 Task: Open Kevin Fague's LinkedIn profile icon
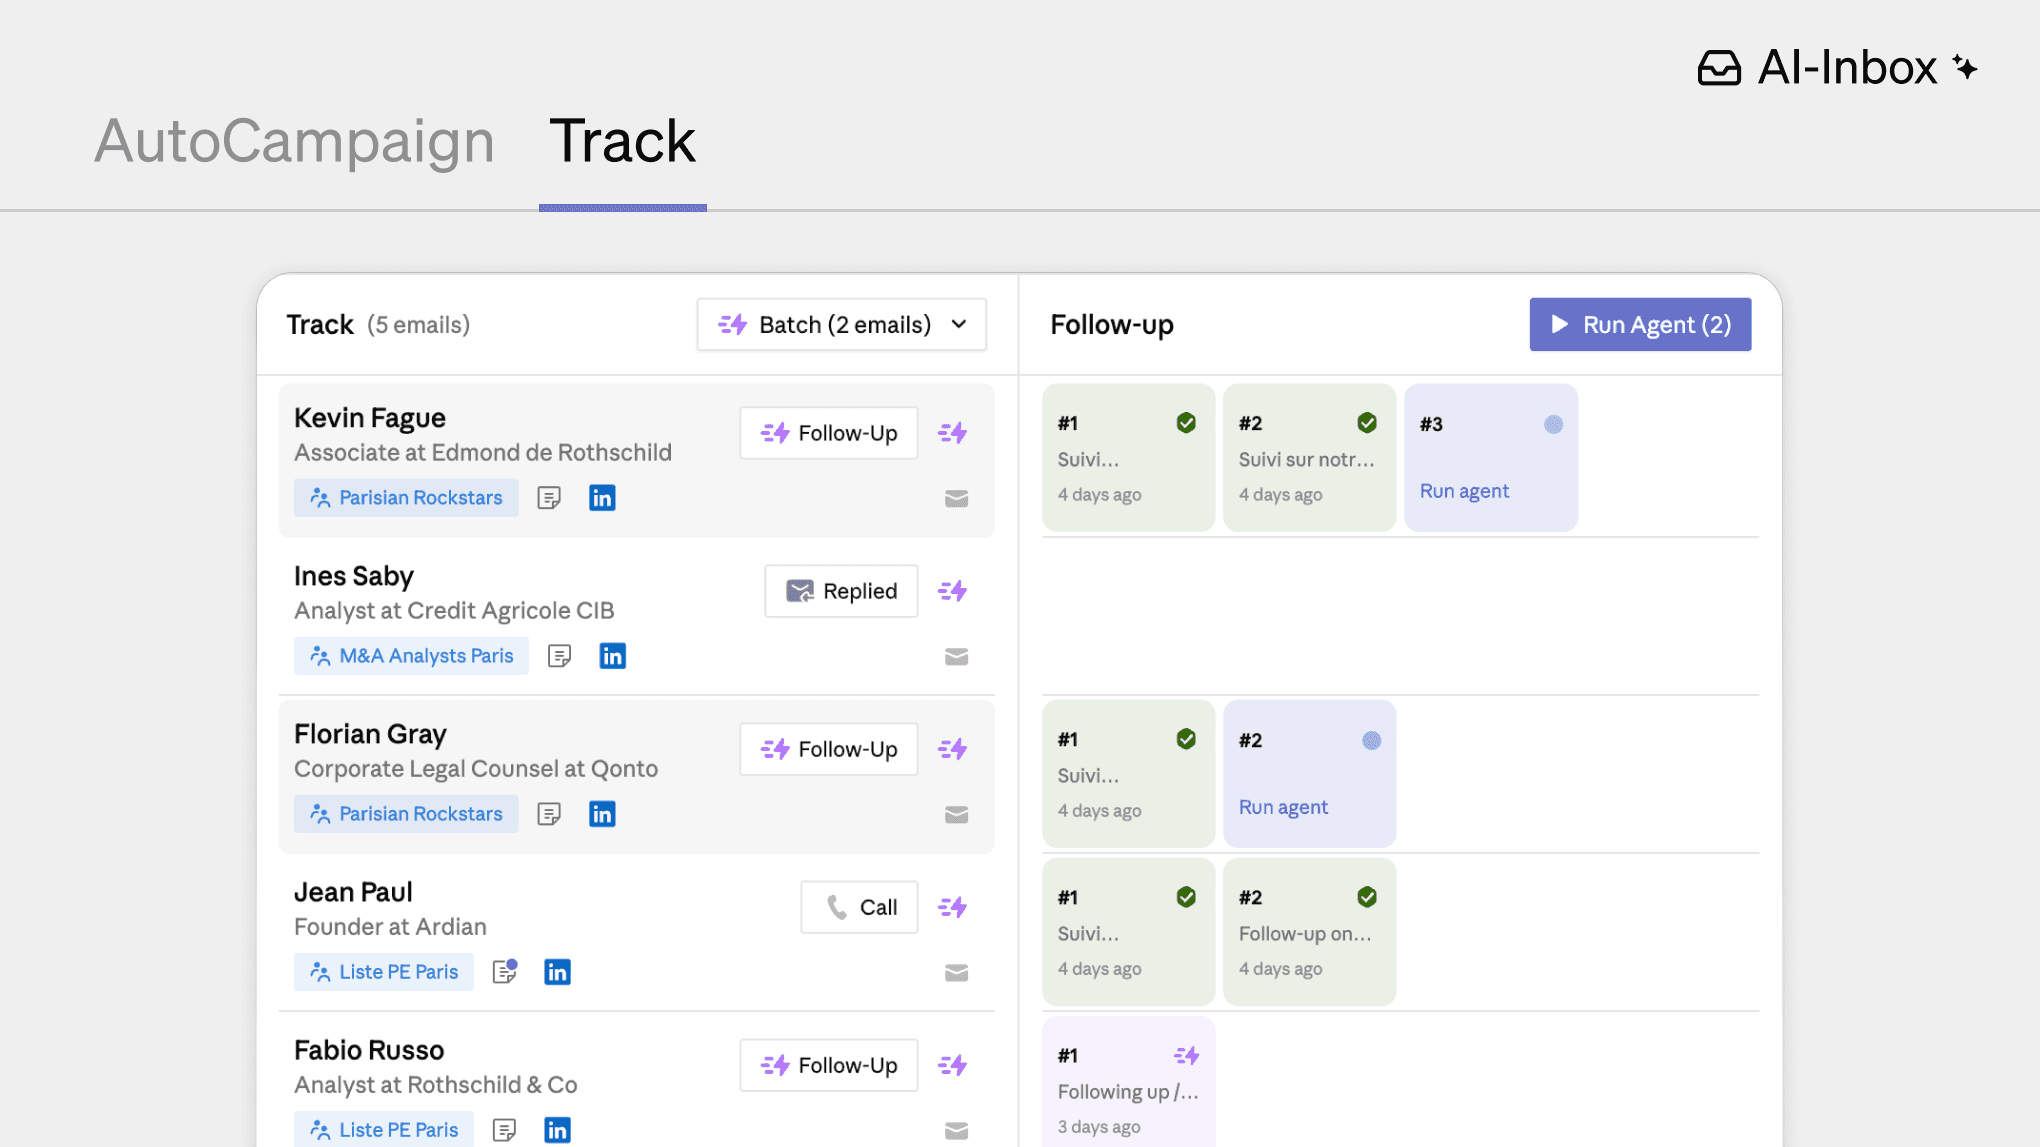click(x=602, y=497)
